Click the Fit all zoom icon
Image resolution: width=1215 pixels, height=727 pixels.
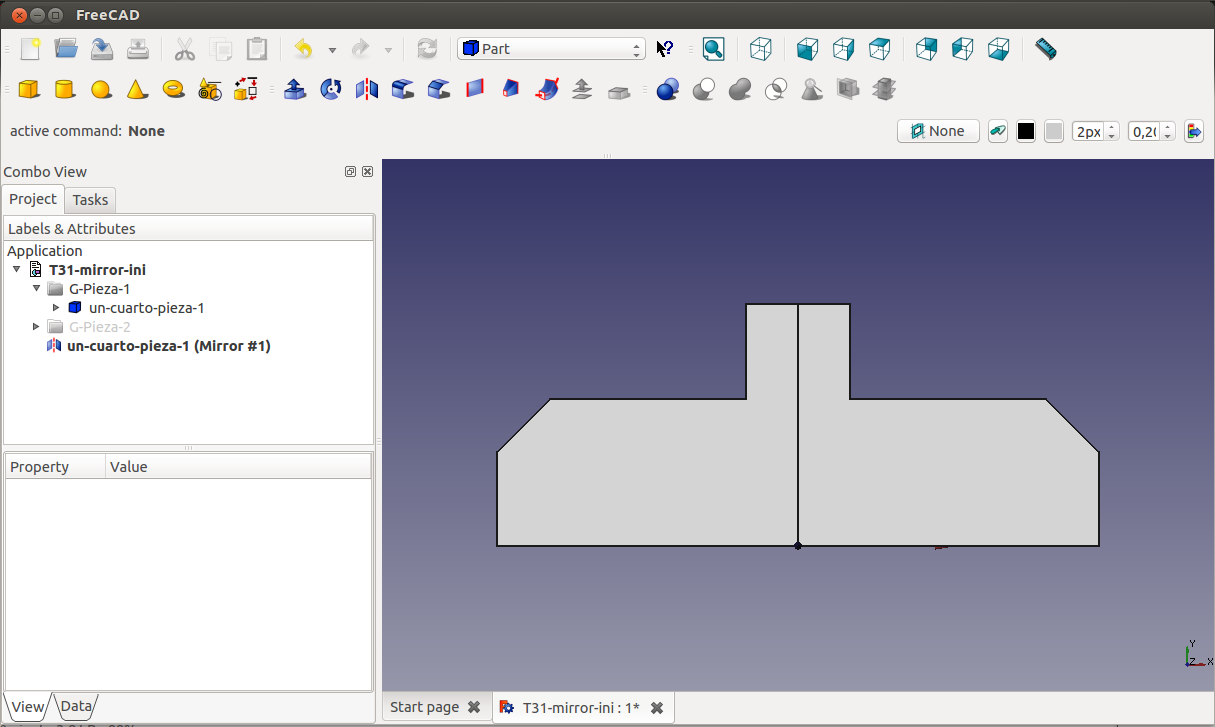click(x=713, y=49)
